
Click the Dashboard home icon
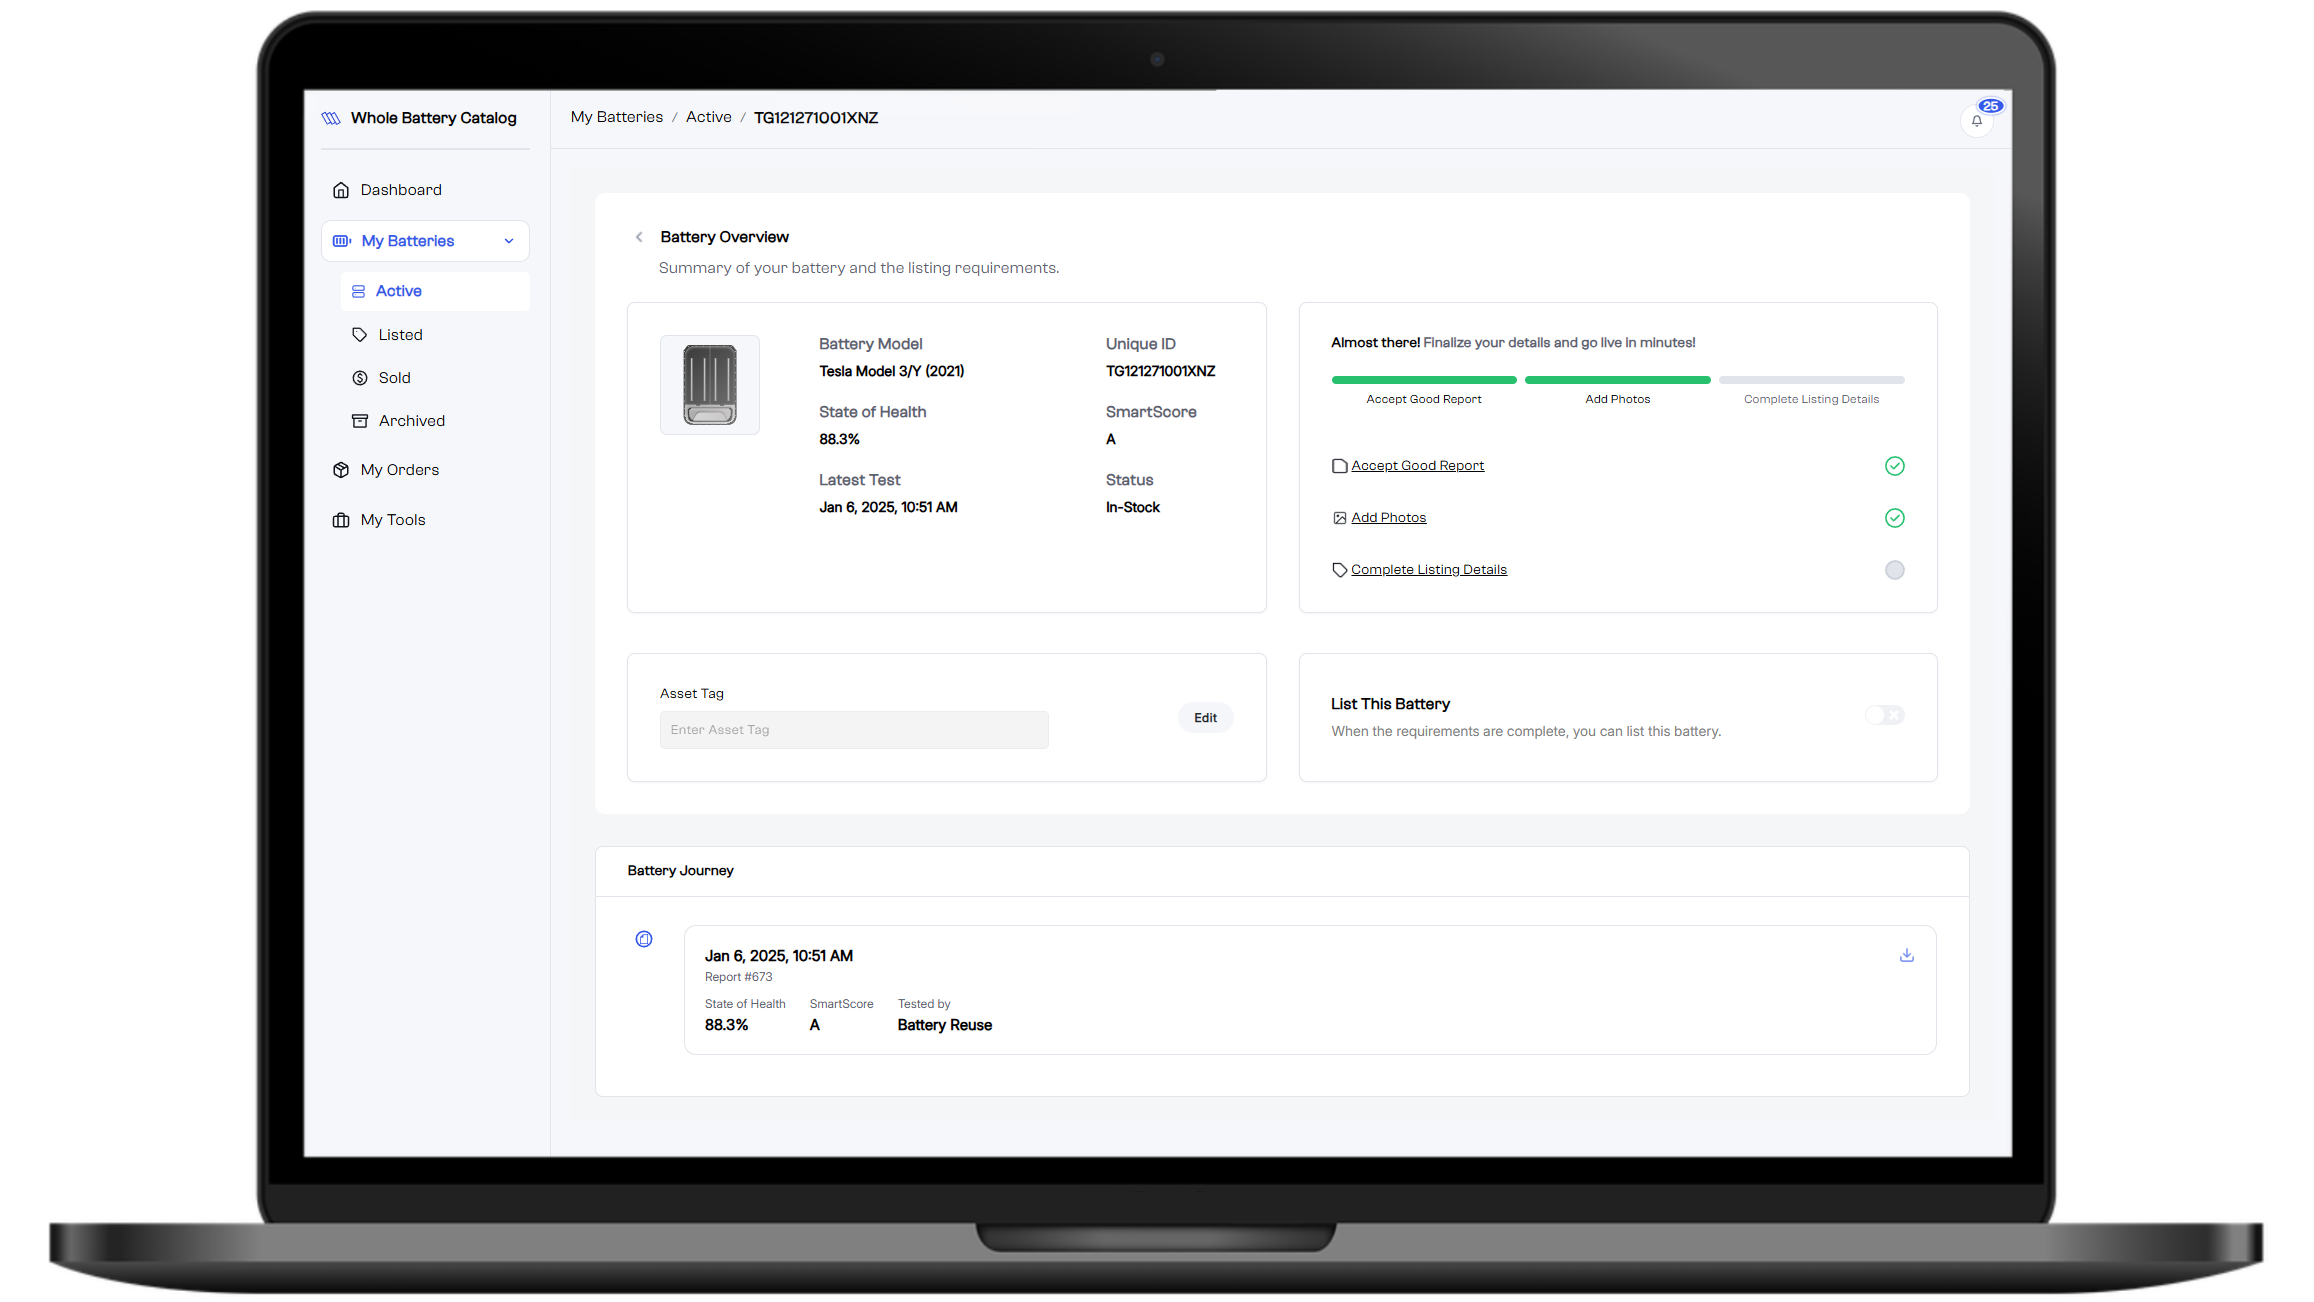(x=341, y=189)
